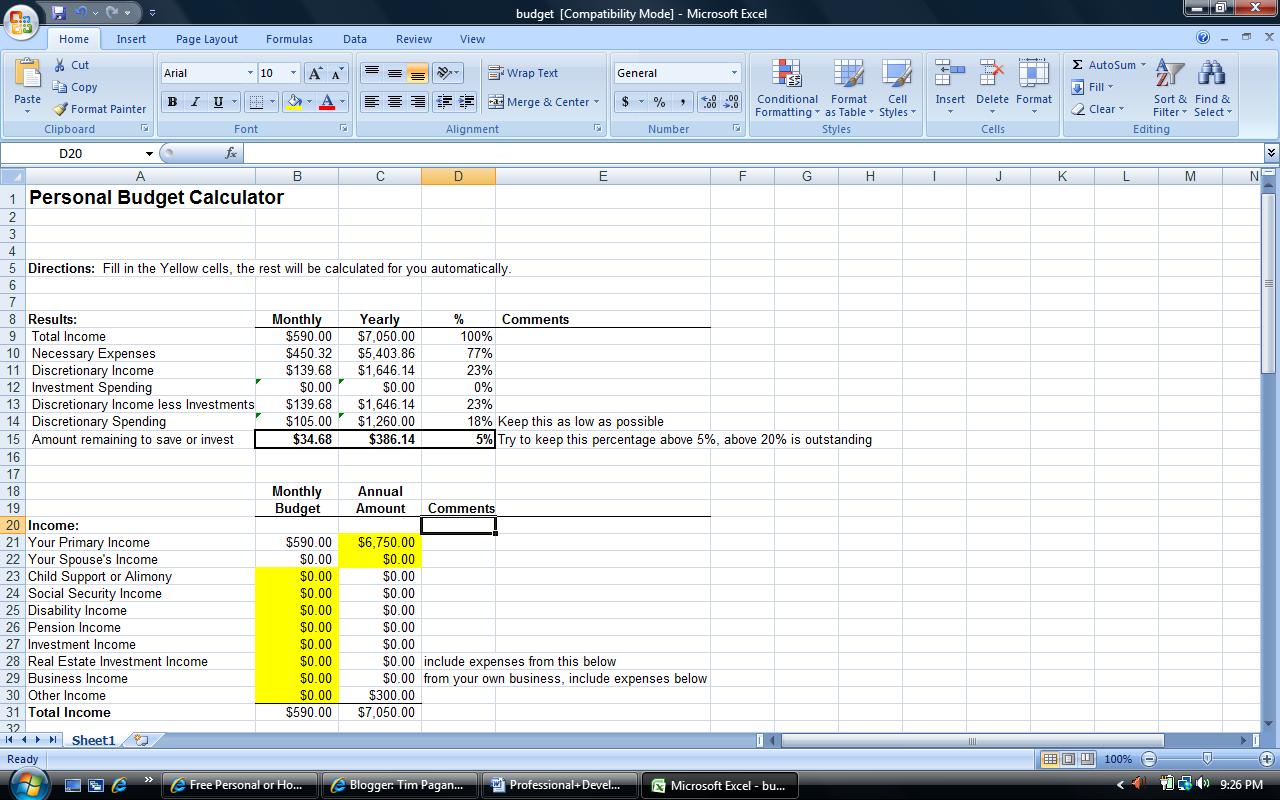
Task: Open the Review ribbon tab
Action: 413,39
